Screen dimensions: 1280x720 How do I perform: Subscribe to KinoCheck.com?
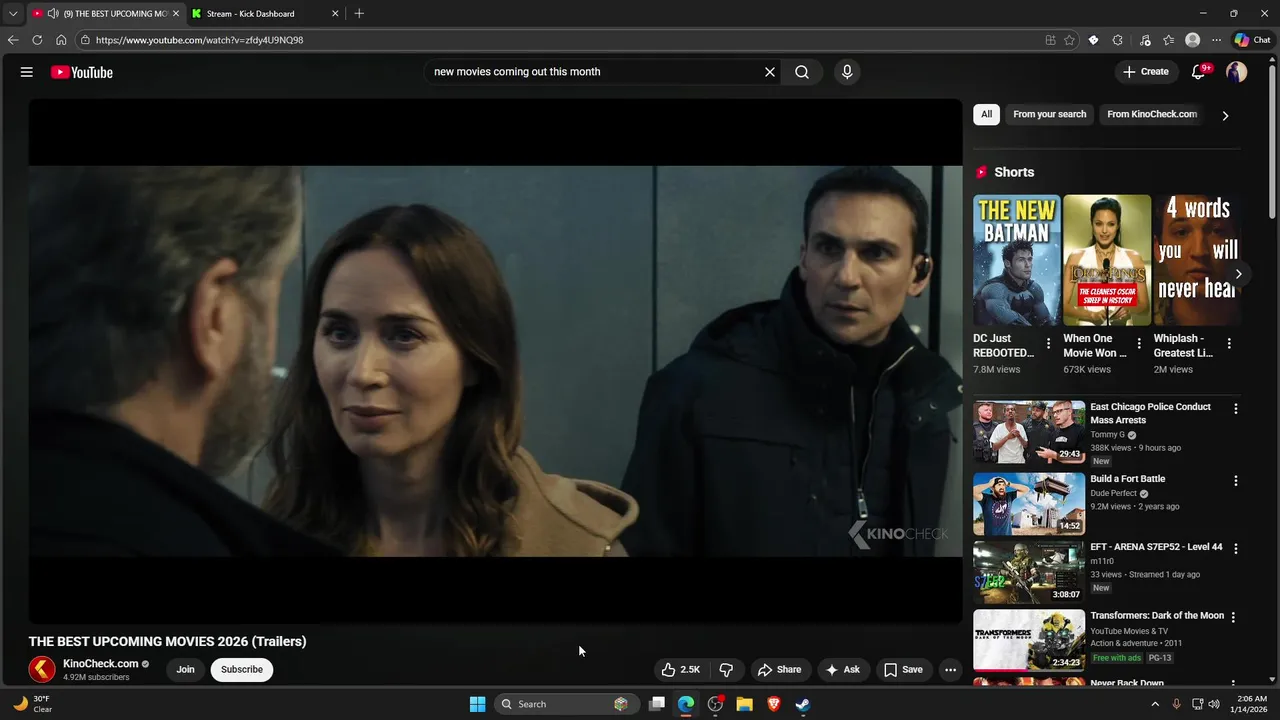point(242,670)
